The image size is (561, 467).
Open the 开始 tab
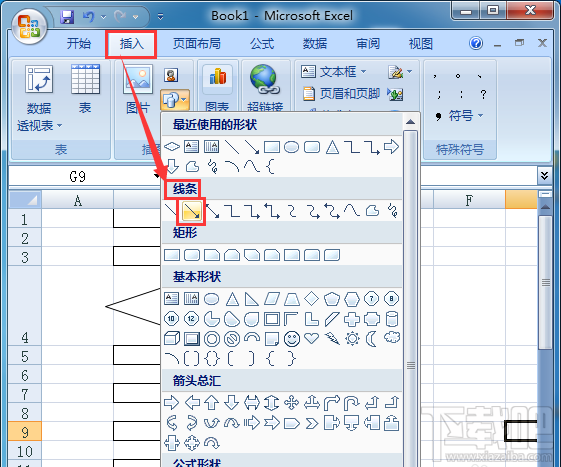point(79,44)
